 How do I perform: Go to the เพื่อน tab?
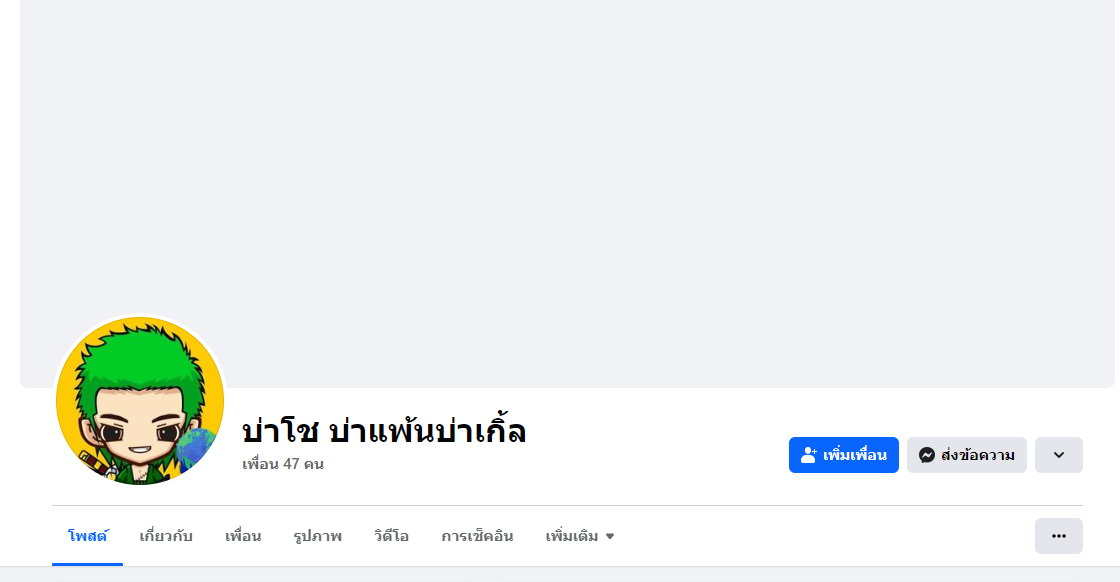243,536
